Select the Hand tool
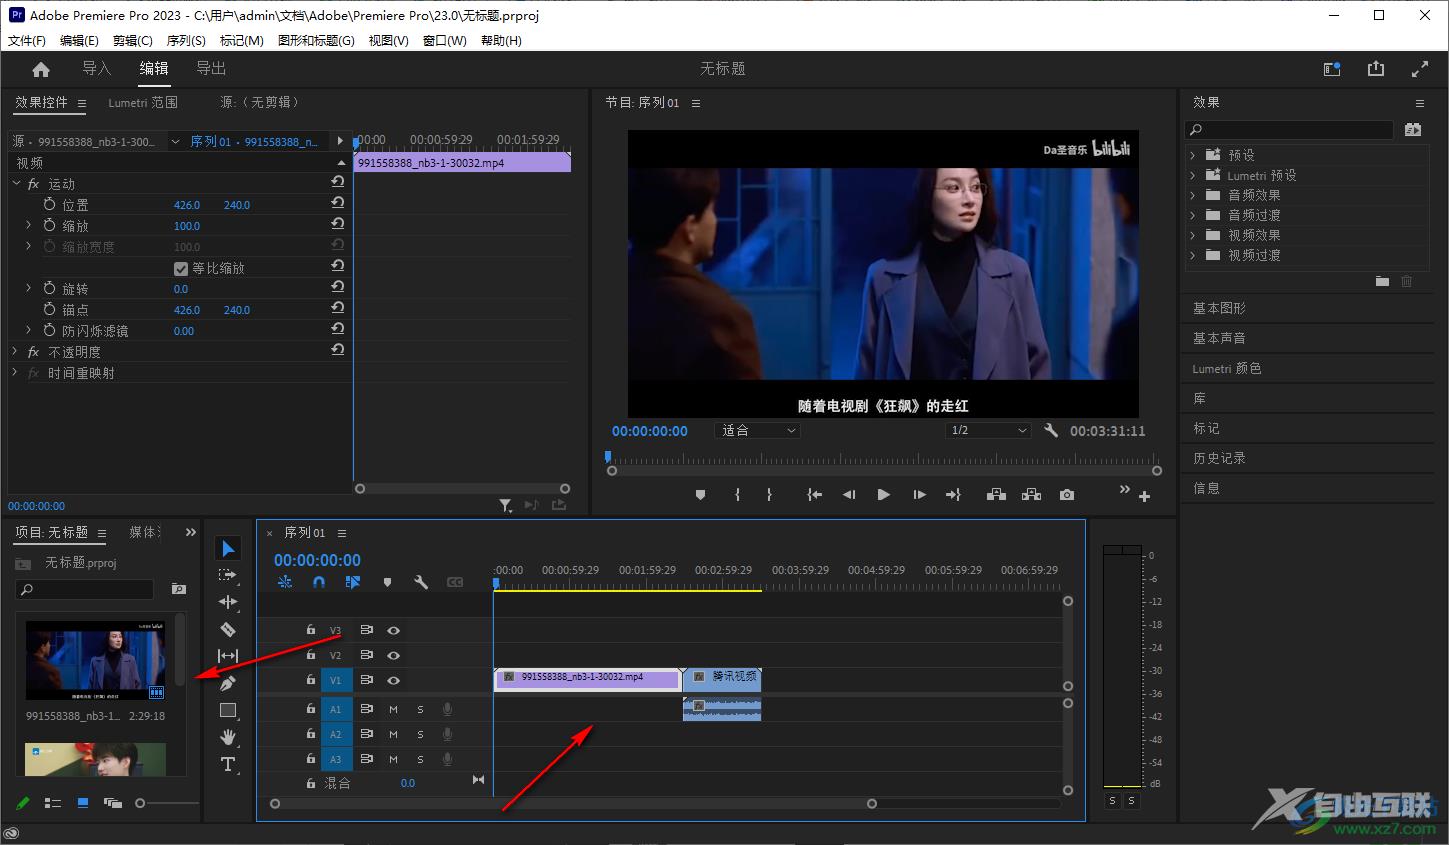This screenshot has height=845, width=1449. (x=228, y=737)
